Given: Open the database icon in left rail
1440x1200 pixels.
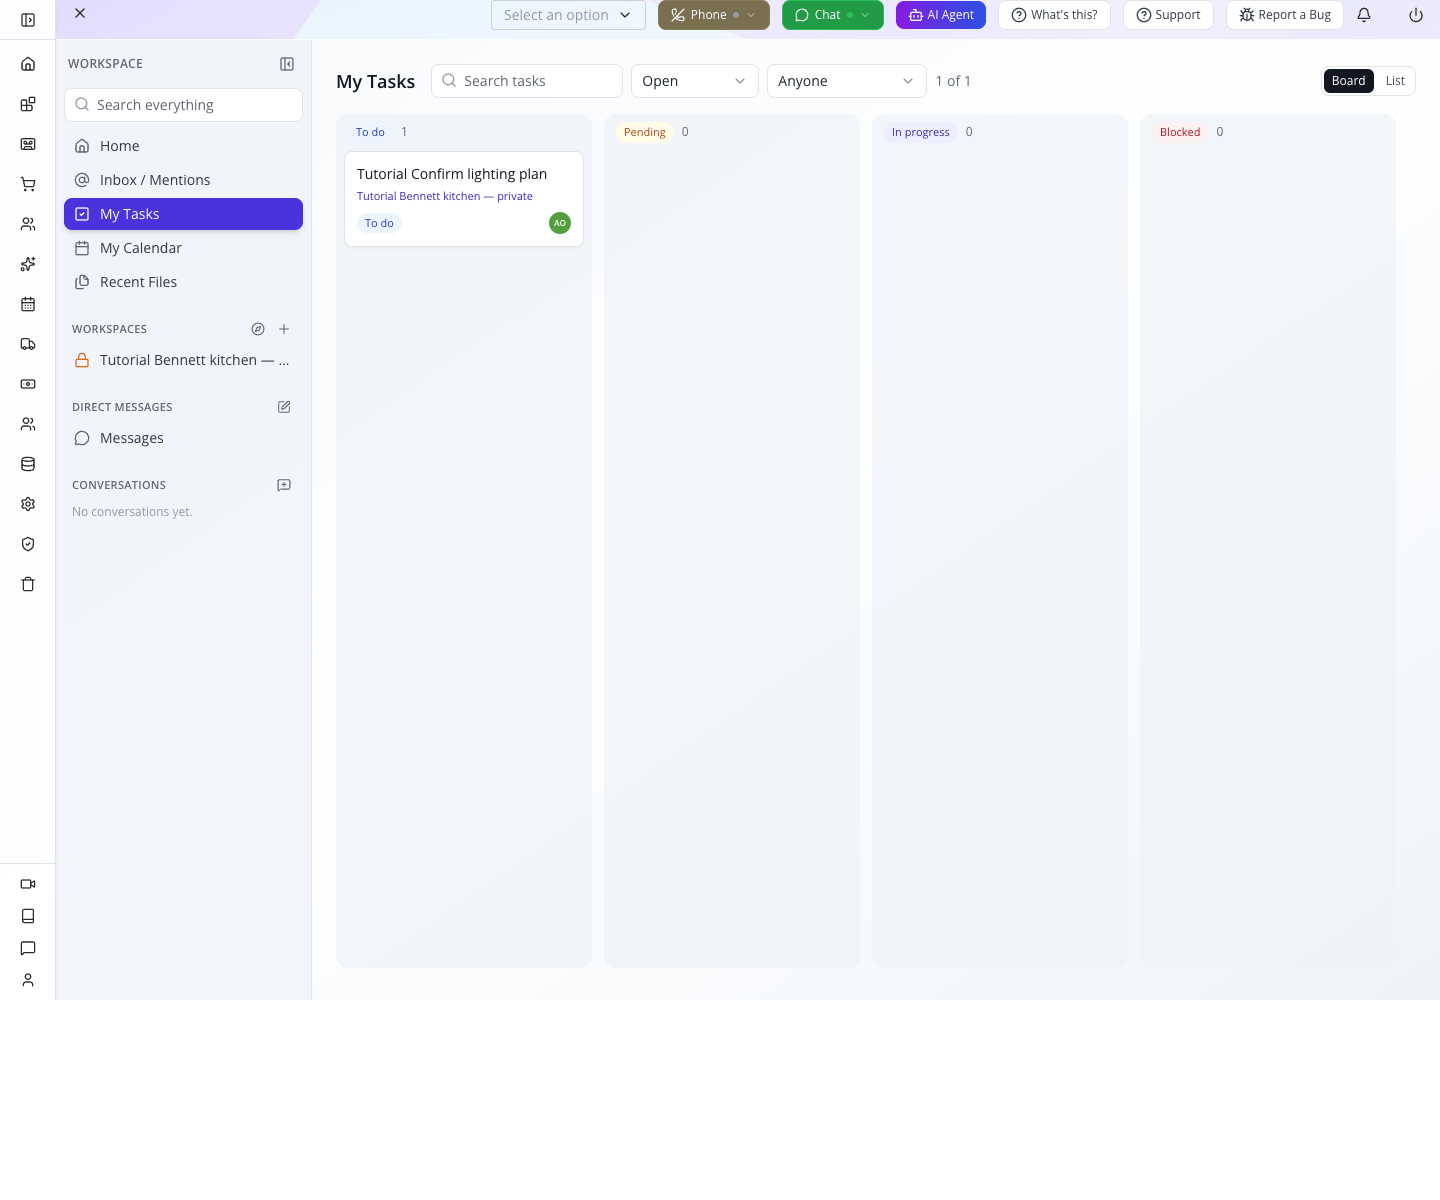Looking at the screenshot, I should coord(28,464).
